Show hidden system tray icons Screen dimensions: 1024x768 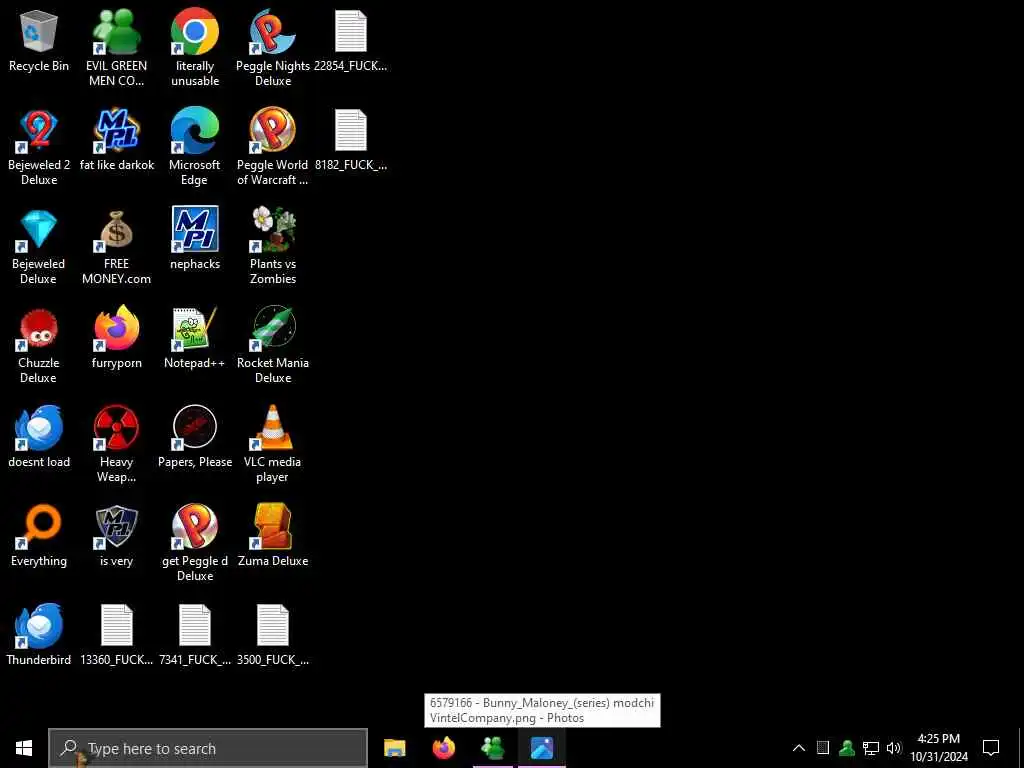pyautogui.click(x=799, y=748)
